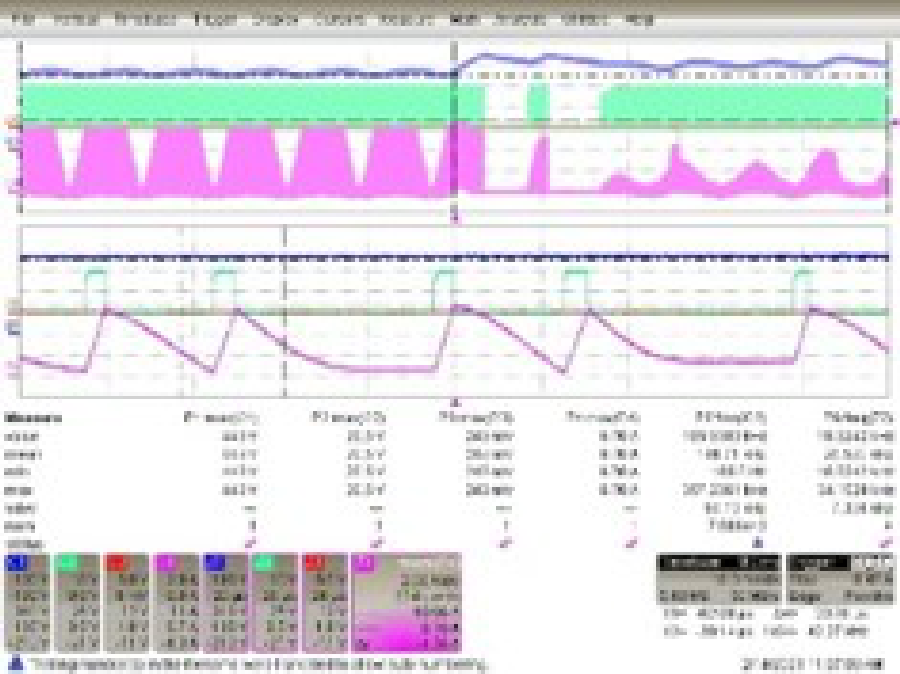The height and width of the screenshot is (674, 900).
Task: Select the red C3 channel descriptor box
Action: 125,601
